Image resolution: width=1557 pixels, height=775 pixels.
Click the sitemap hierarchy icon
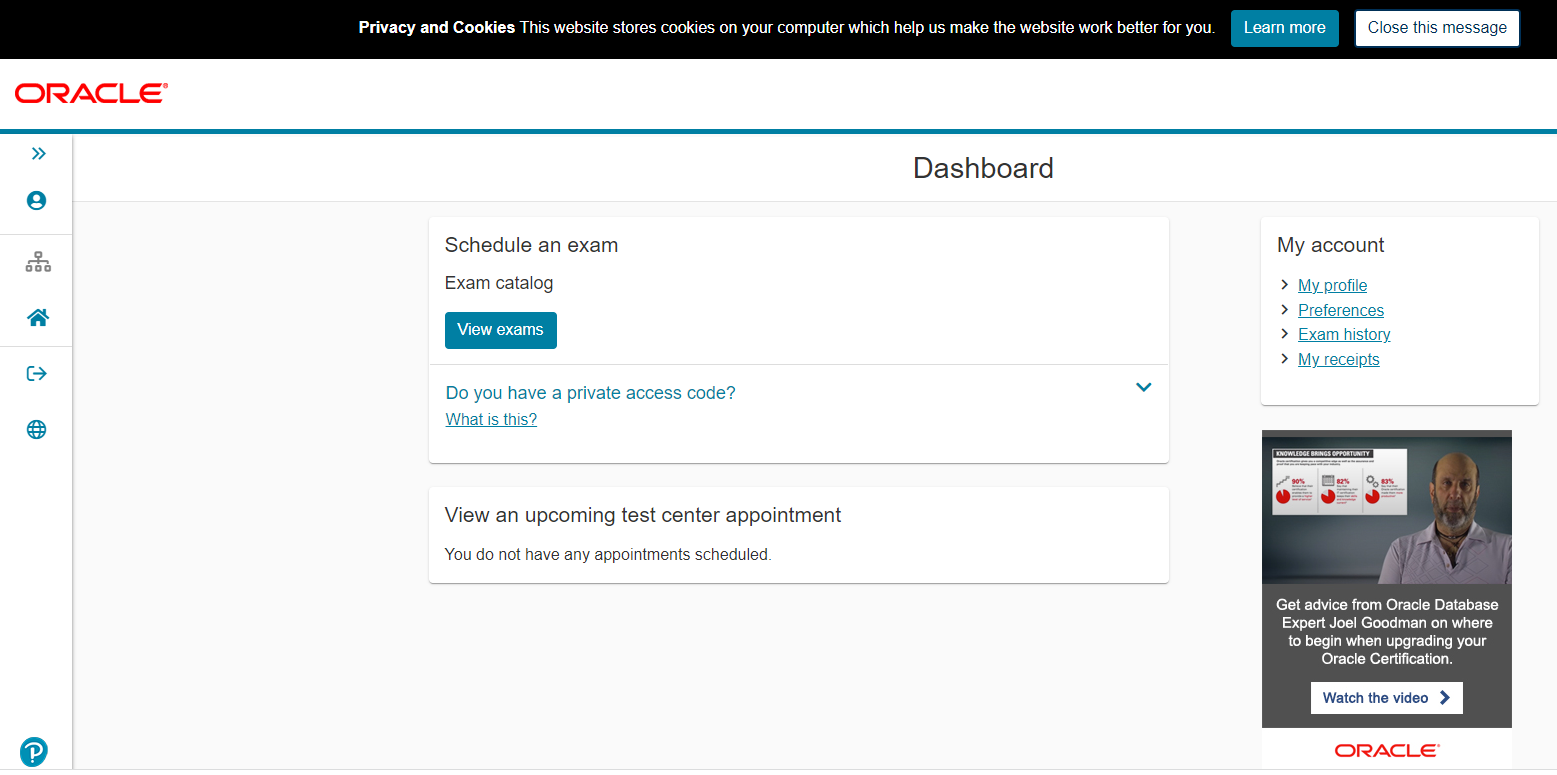click(38, 263)
